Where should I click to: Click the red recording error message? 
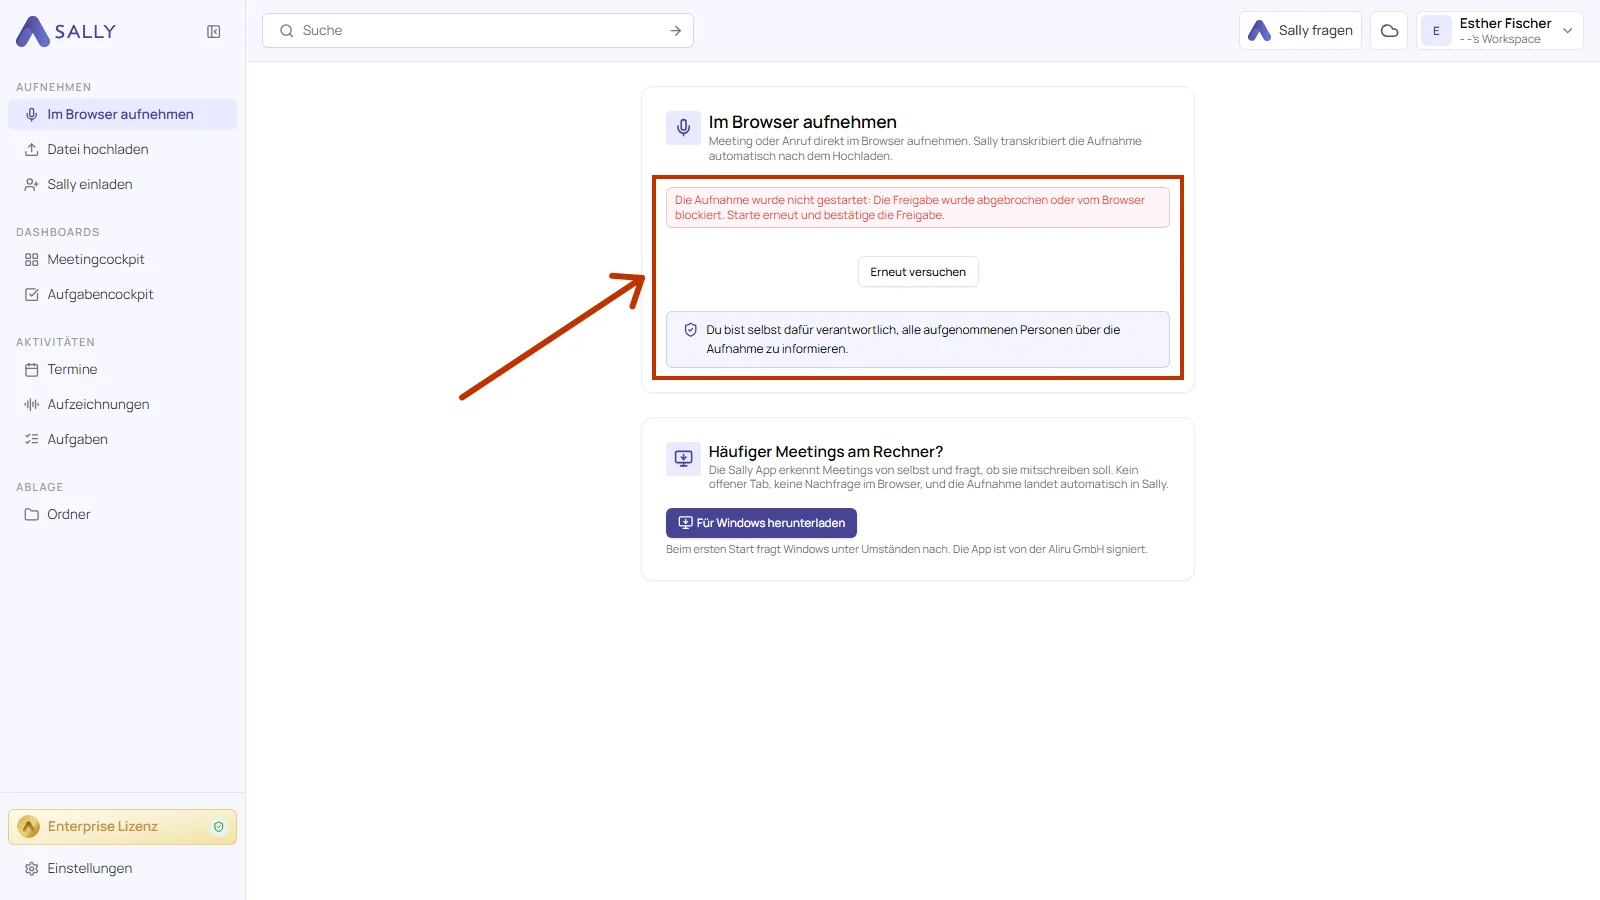(x=918, y=207)
